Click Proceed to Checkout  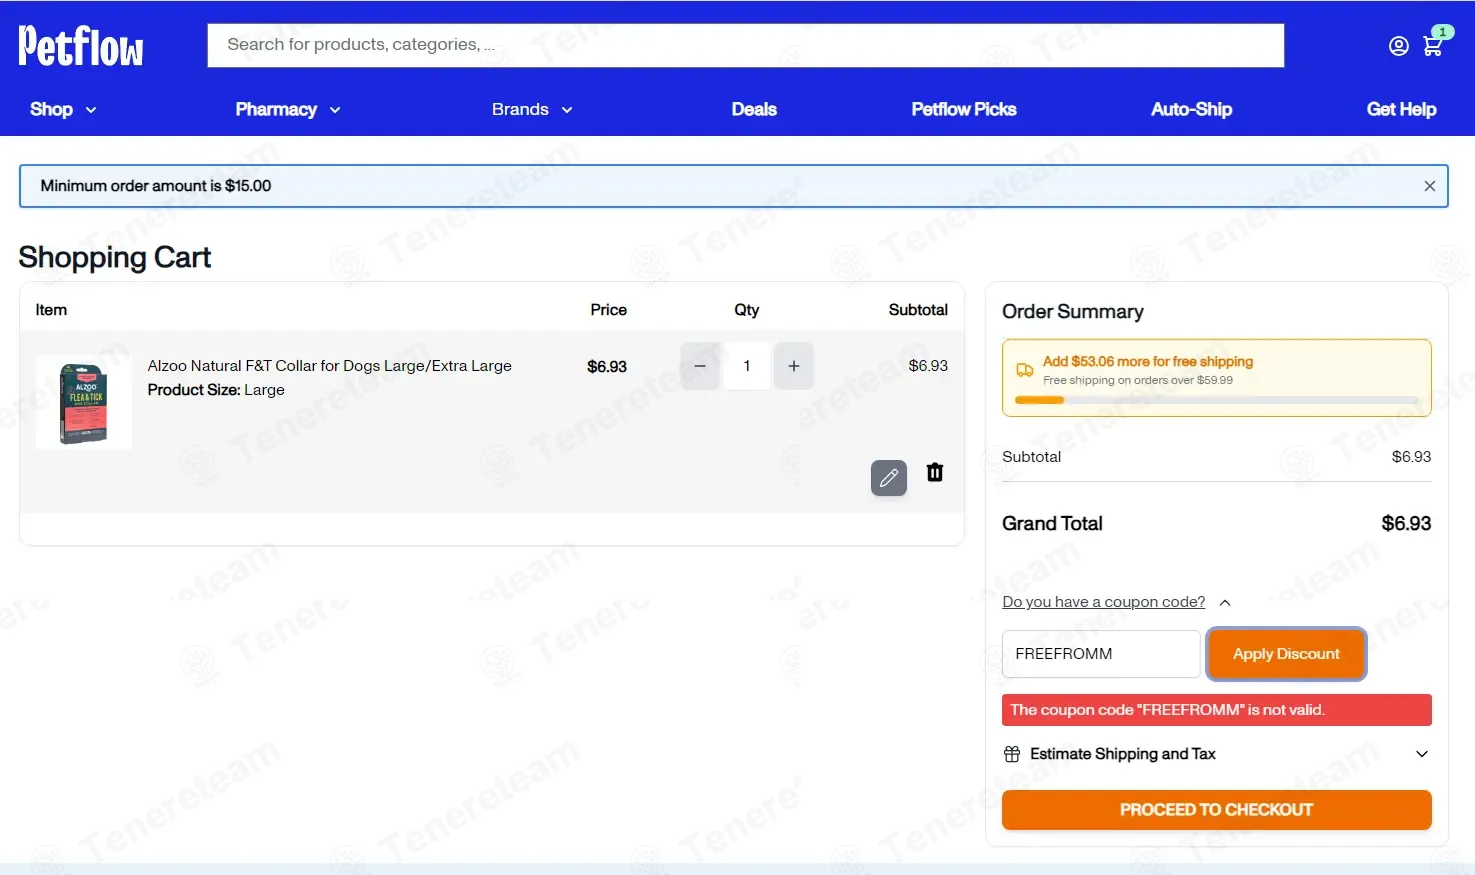(1216, 810)
